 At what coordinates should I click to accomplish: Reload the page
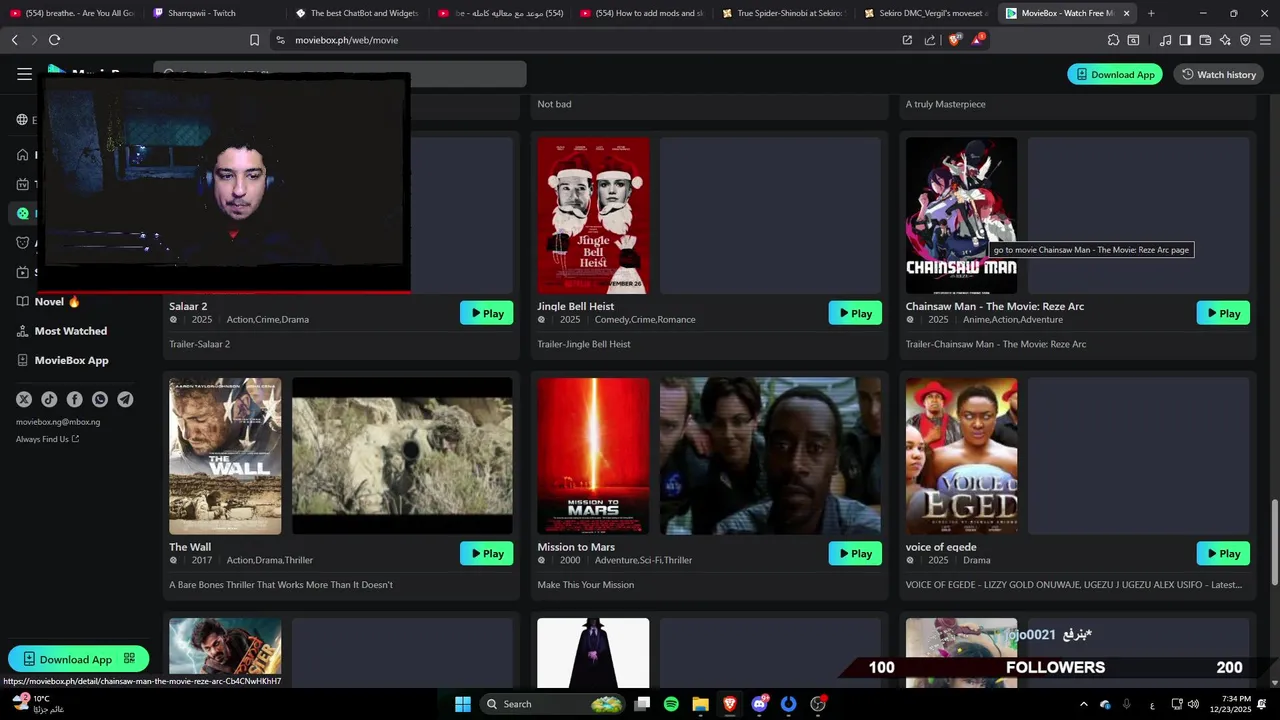(x=54, y=40)
